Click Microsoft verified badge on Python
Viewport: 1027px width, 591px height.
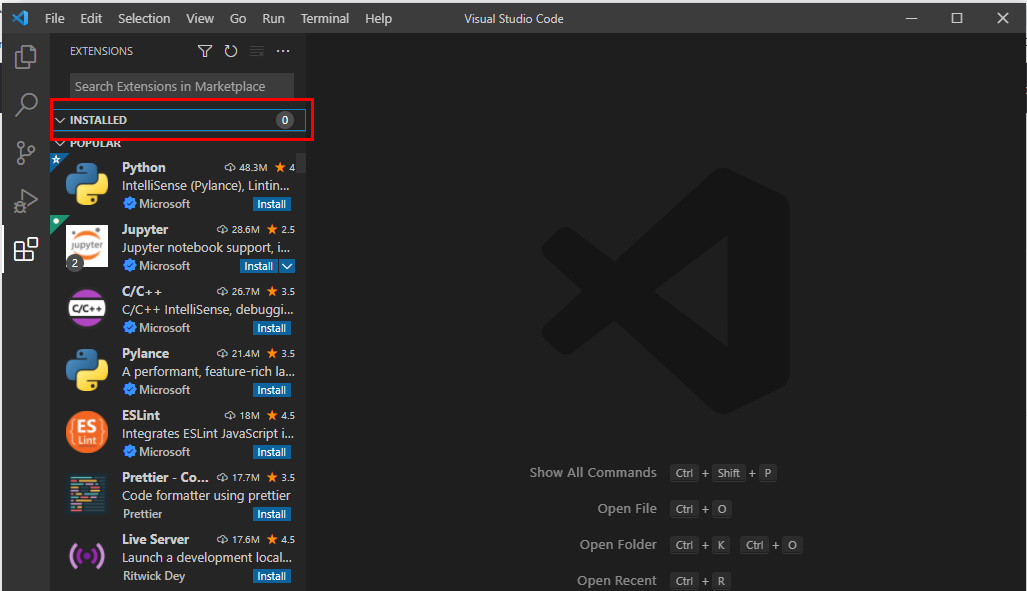click(130, 204)
